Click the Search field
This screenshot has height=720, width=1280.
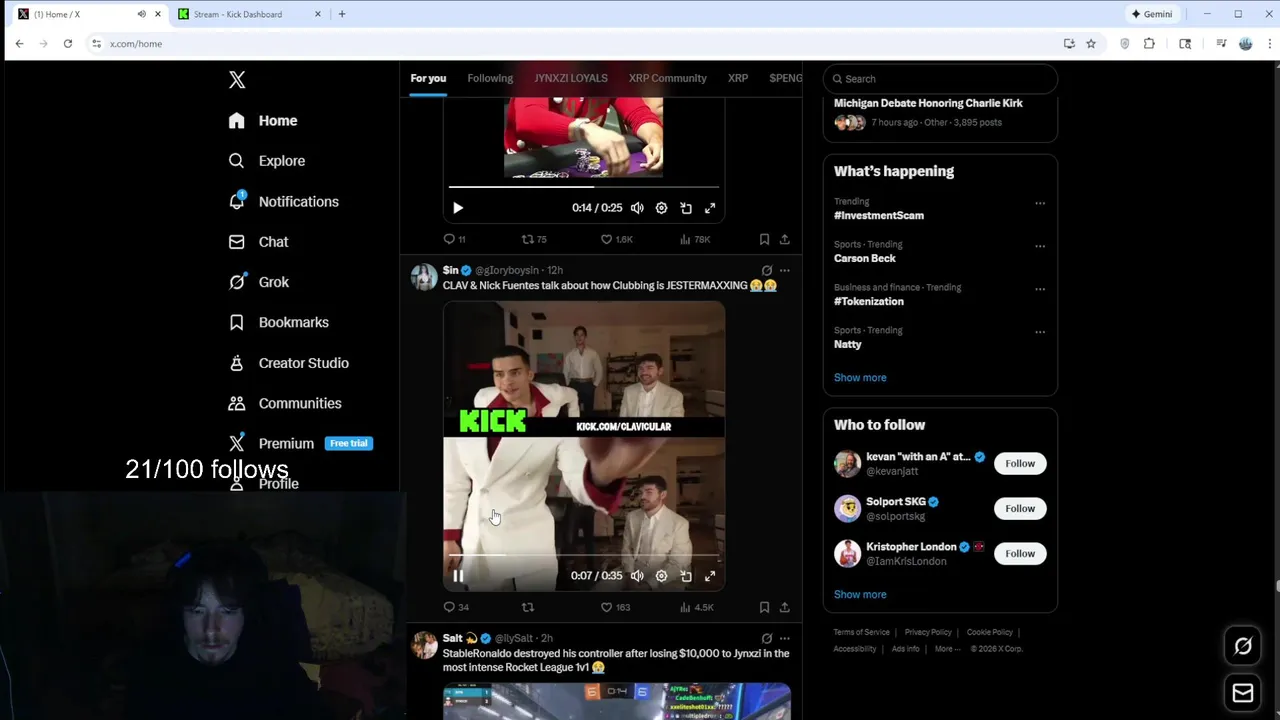click(940, 79)
